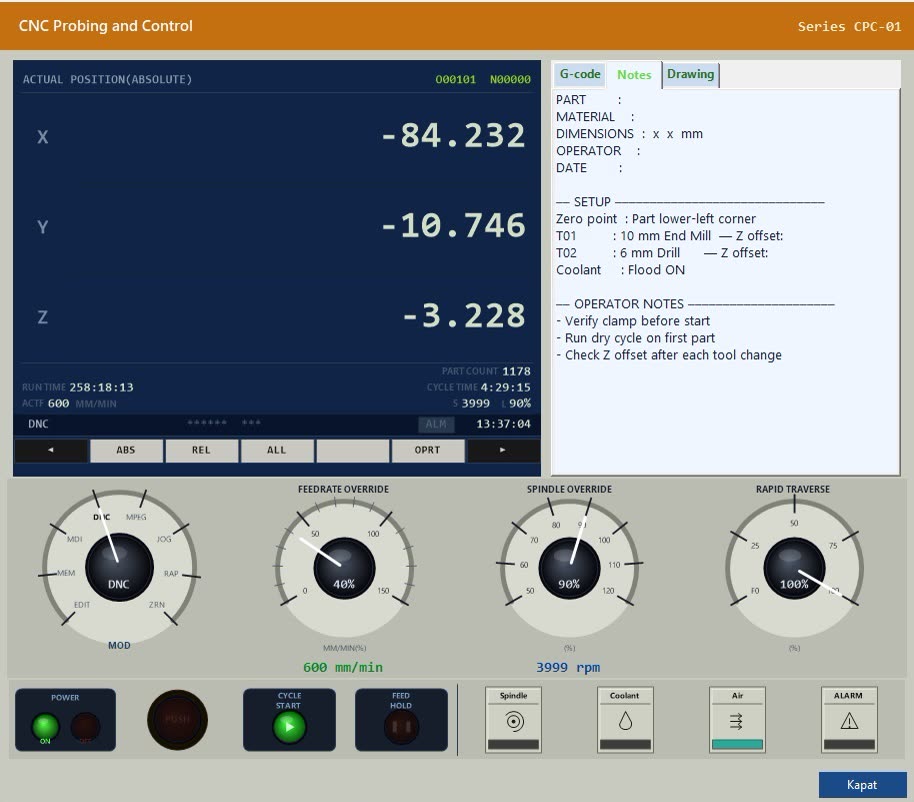Screen dimensions: 914x802
Task: Start the cycle with green play button
Action: pyautogui.click(x=289, y=727)
